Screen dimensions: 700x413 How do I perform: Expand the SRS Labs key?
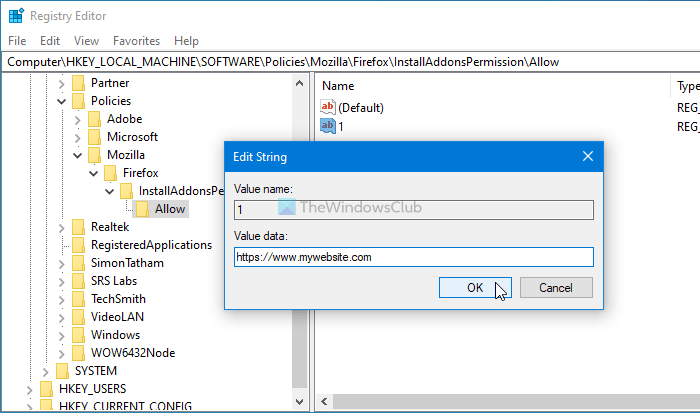click(x=62, y=282)
